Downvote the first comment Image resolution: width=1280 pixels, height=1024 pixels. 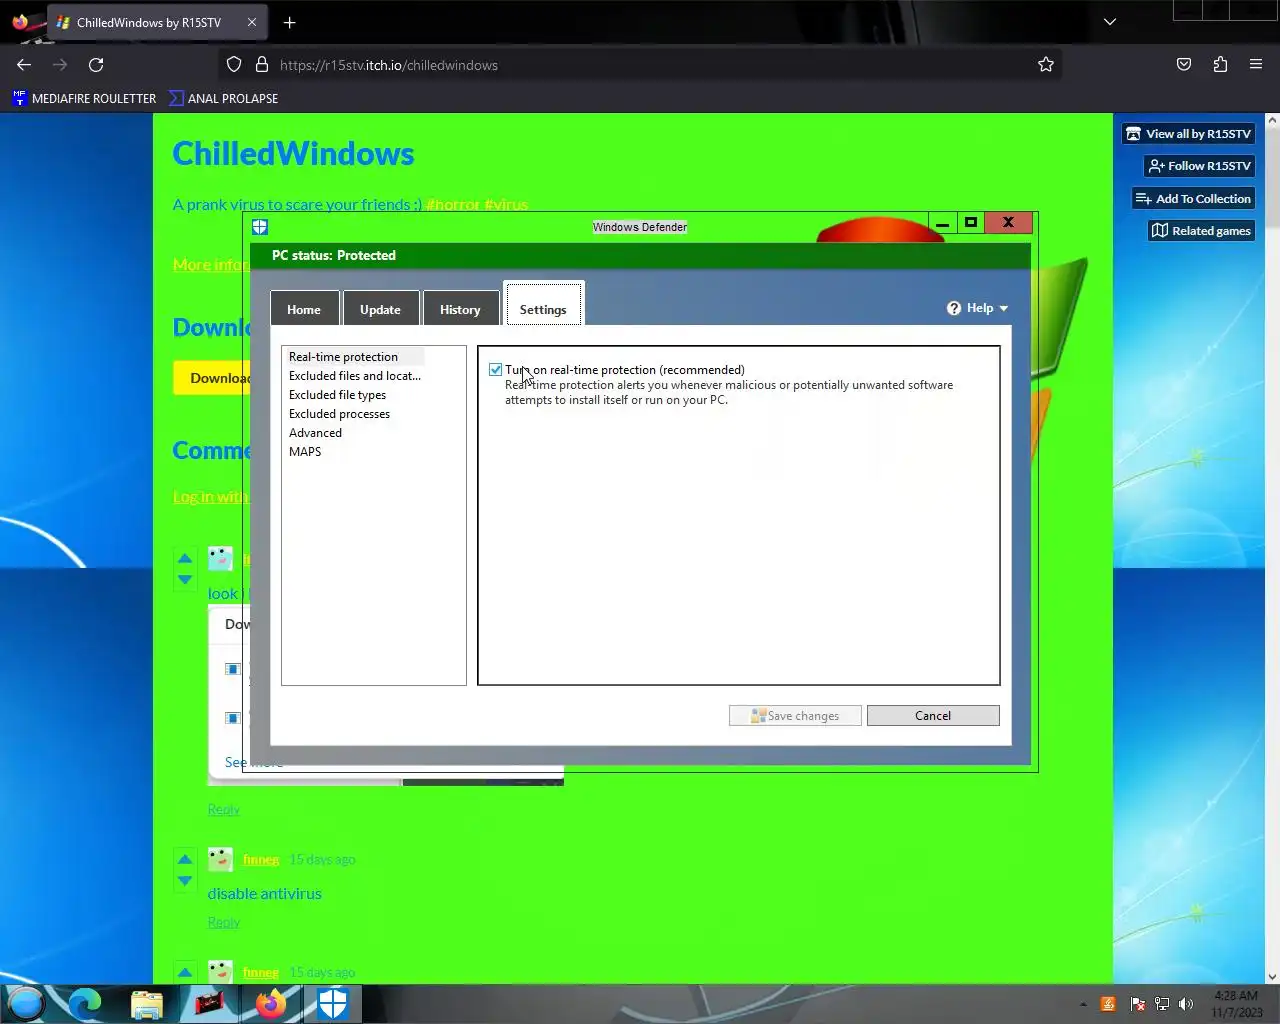185,579
